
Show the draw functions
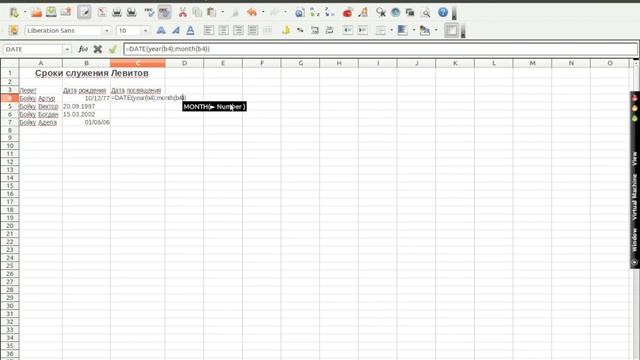pos(362,13)
